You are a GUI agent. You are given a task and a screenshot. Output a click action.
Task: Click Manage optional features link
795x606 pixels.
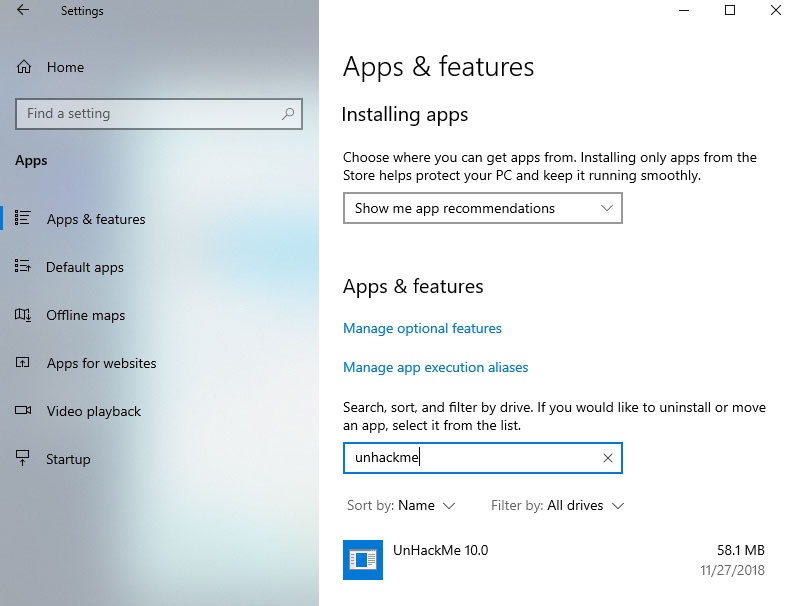422,329
